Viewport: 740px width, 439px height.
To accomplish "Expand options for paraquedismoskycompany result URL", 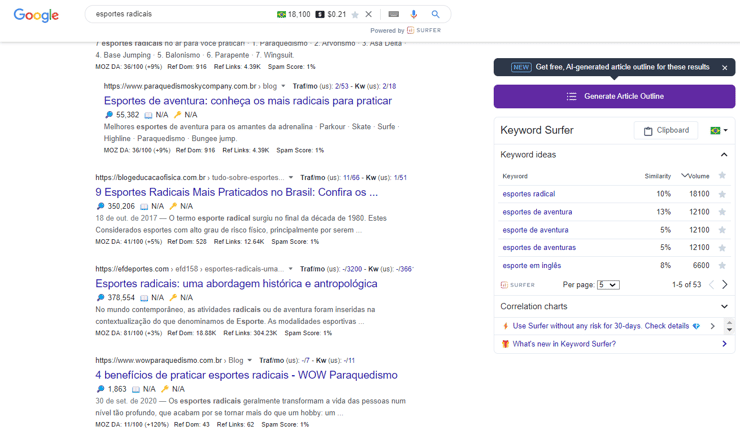I will [x=283, y=86].
